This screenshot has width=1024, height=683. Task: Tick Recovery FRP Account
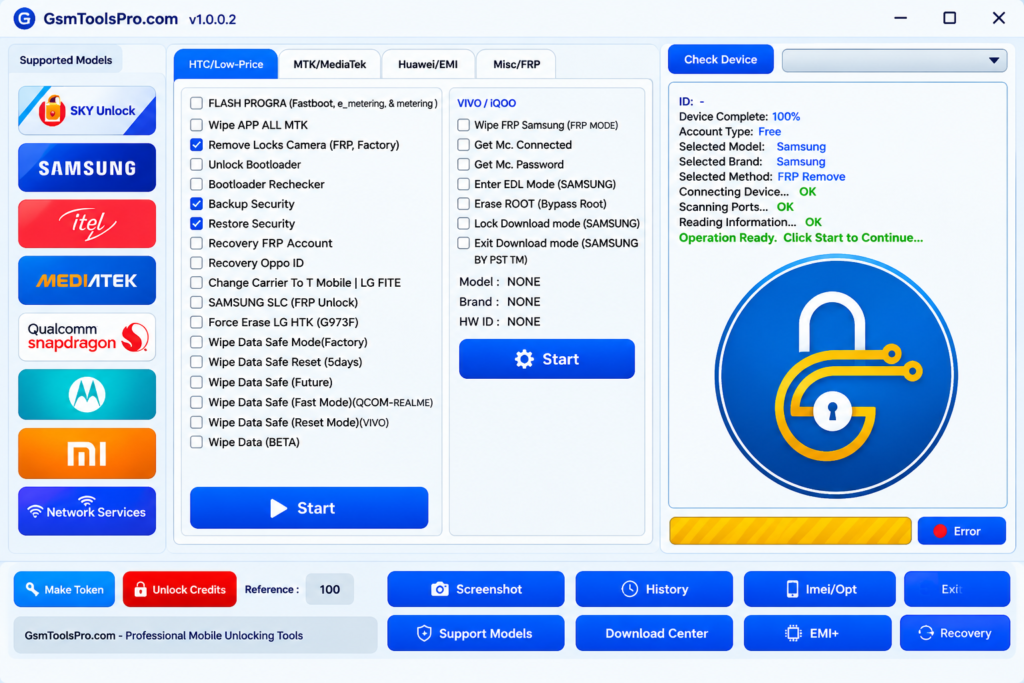pos(196,243)
